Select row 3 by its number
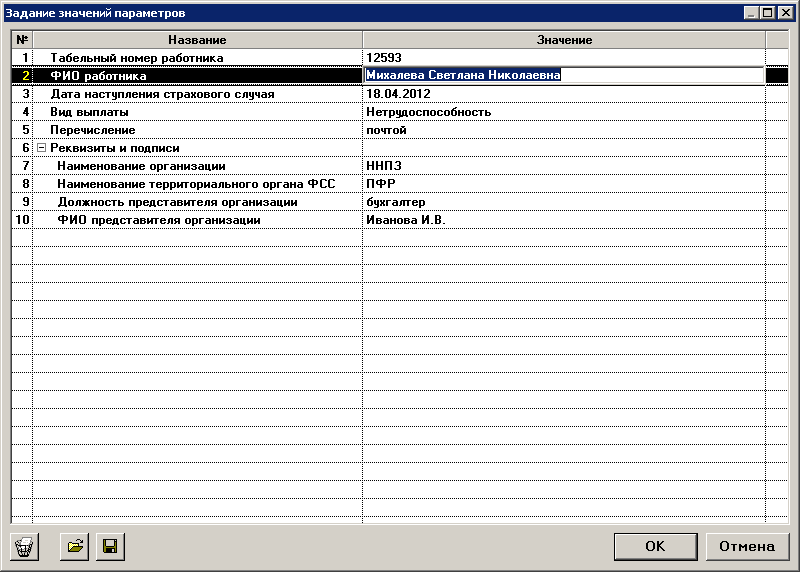Screen dimensions: 800x572 click(22, 94)
